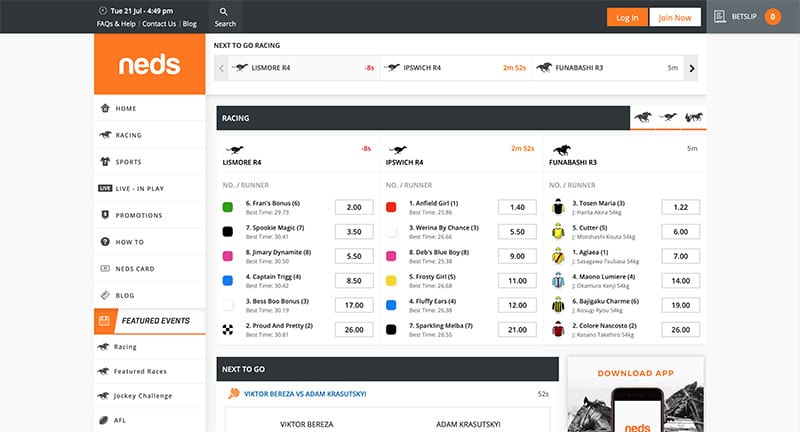
Task: Select Bess Boo Bonus odds 17.00
Action: 354,305
